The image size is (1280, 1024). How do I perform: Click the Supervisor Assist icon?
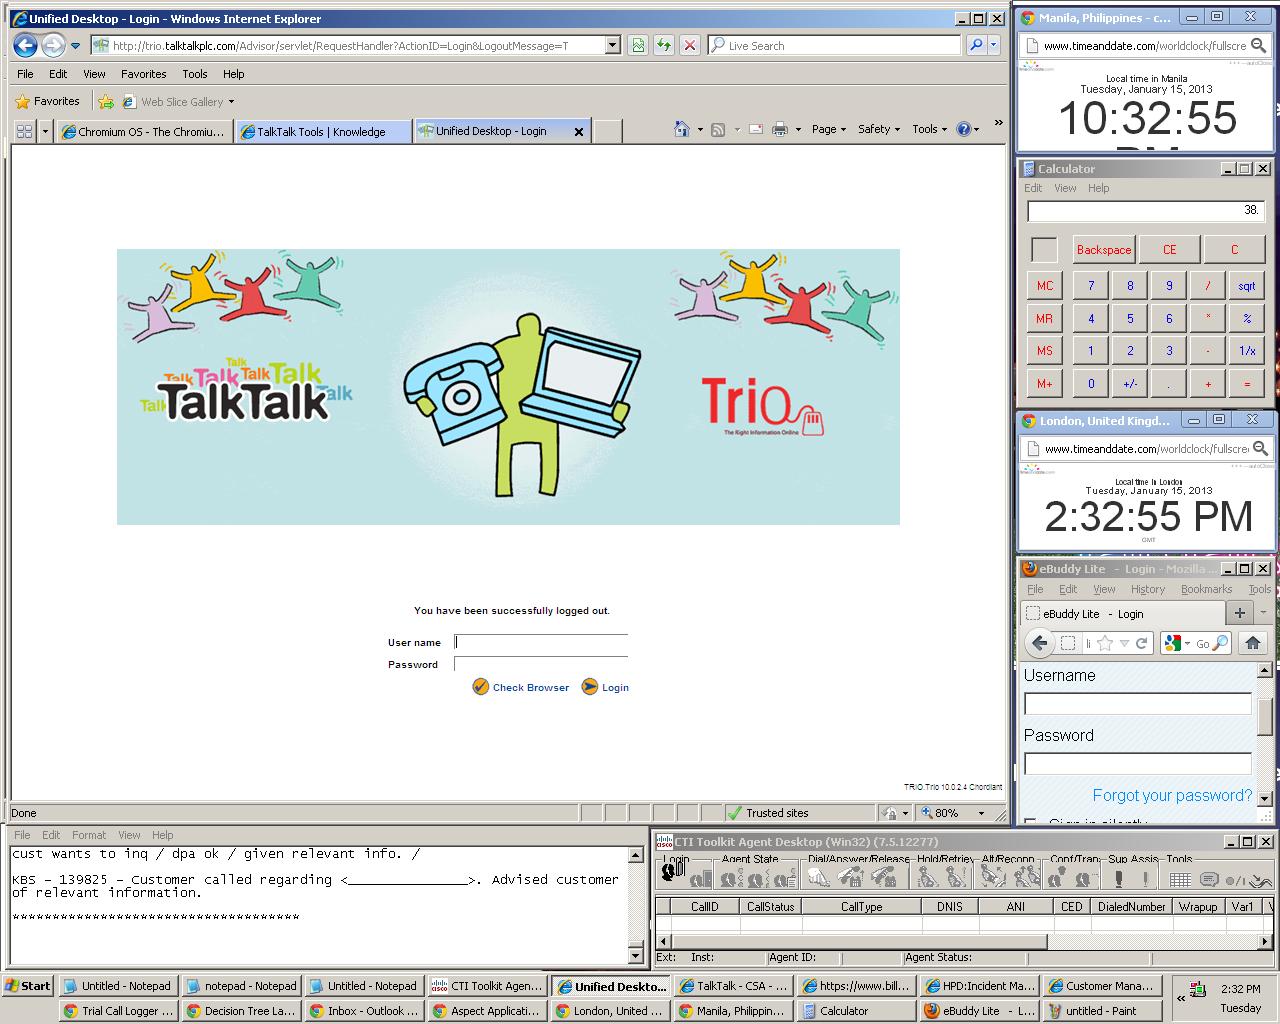tap(1118, 879)
